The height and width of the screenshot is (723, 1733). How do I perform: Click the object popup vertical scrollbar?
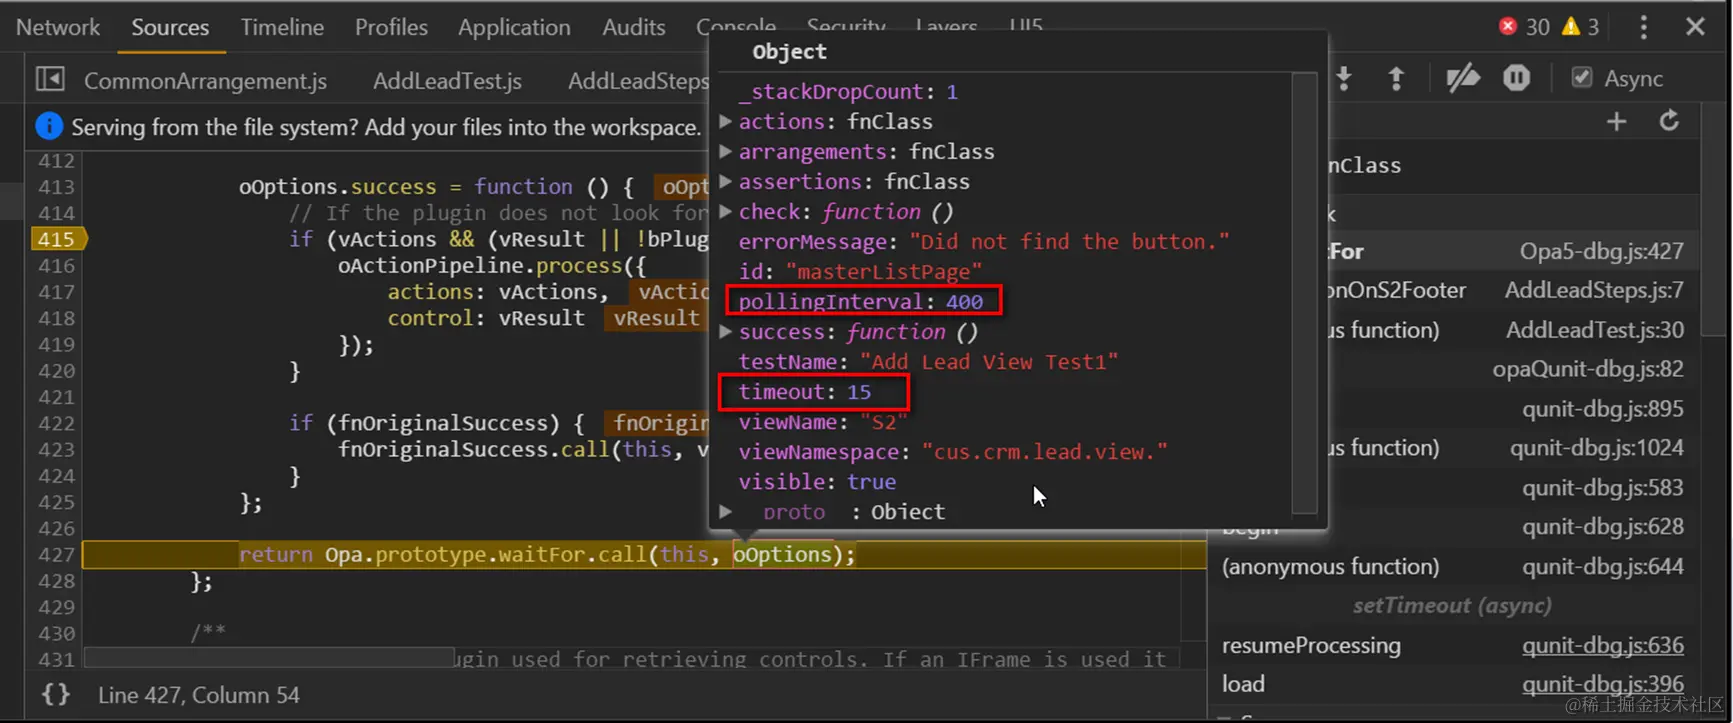pyautogui.click(x=1304, y=292)
